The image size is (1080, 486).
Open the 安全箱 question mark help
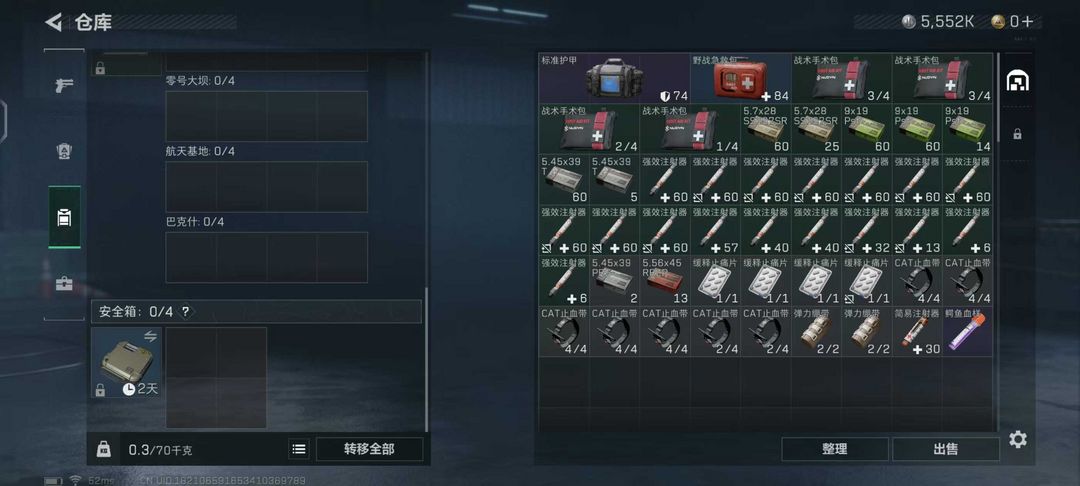(185, 312)
